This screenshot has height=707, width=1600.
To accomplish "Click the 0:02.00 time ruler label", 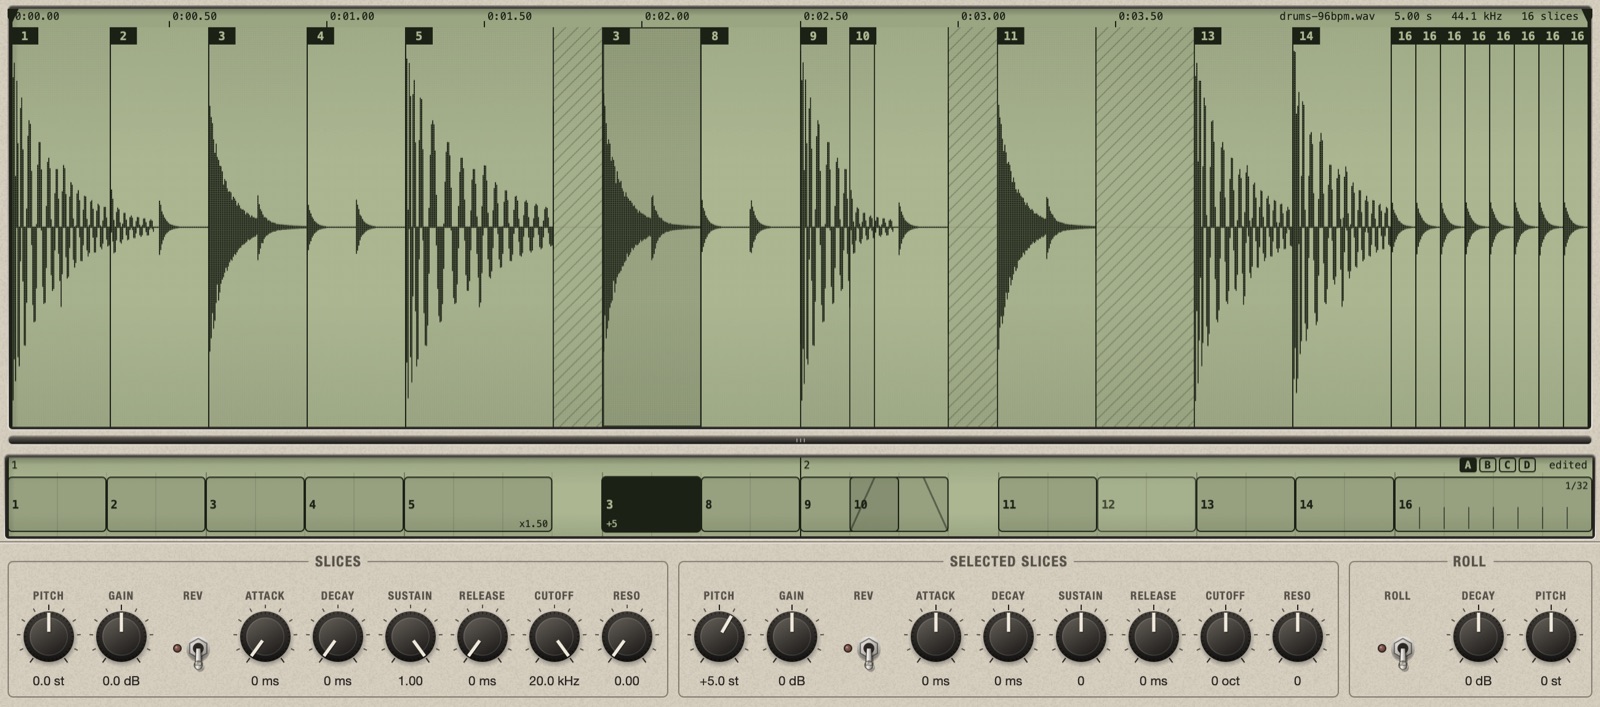I will click(667, 16).
